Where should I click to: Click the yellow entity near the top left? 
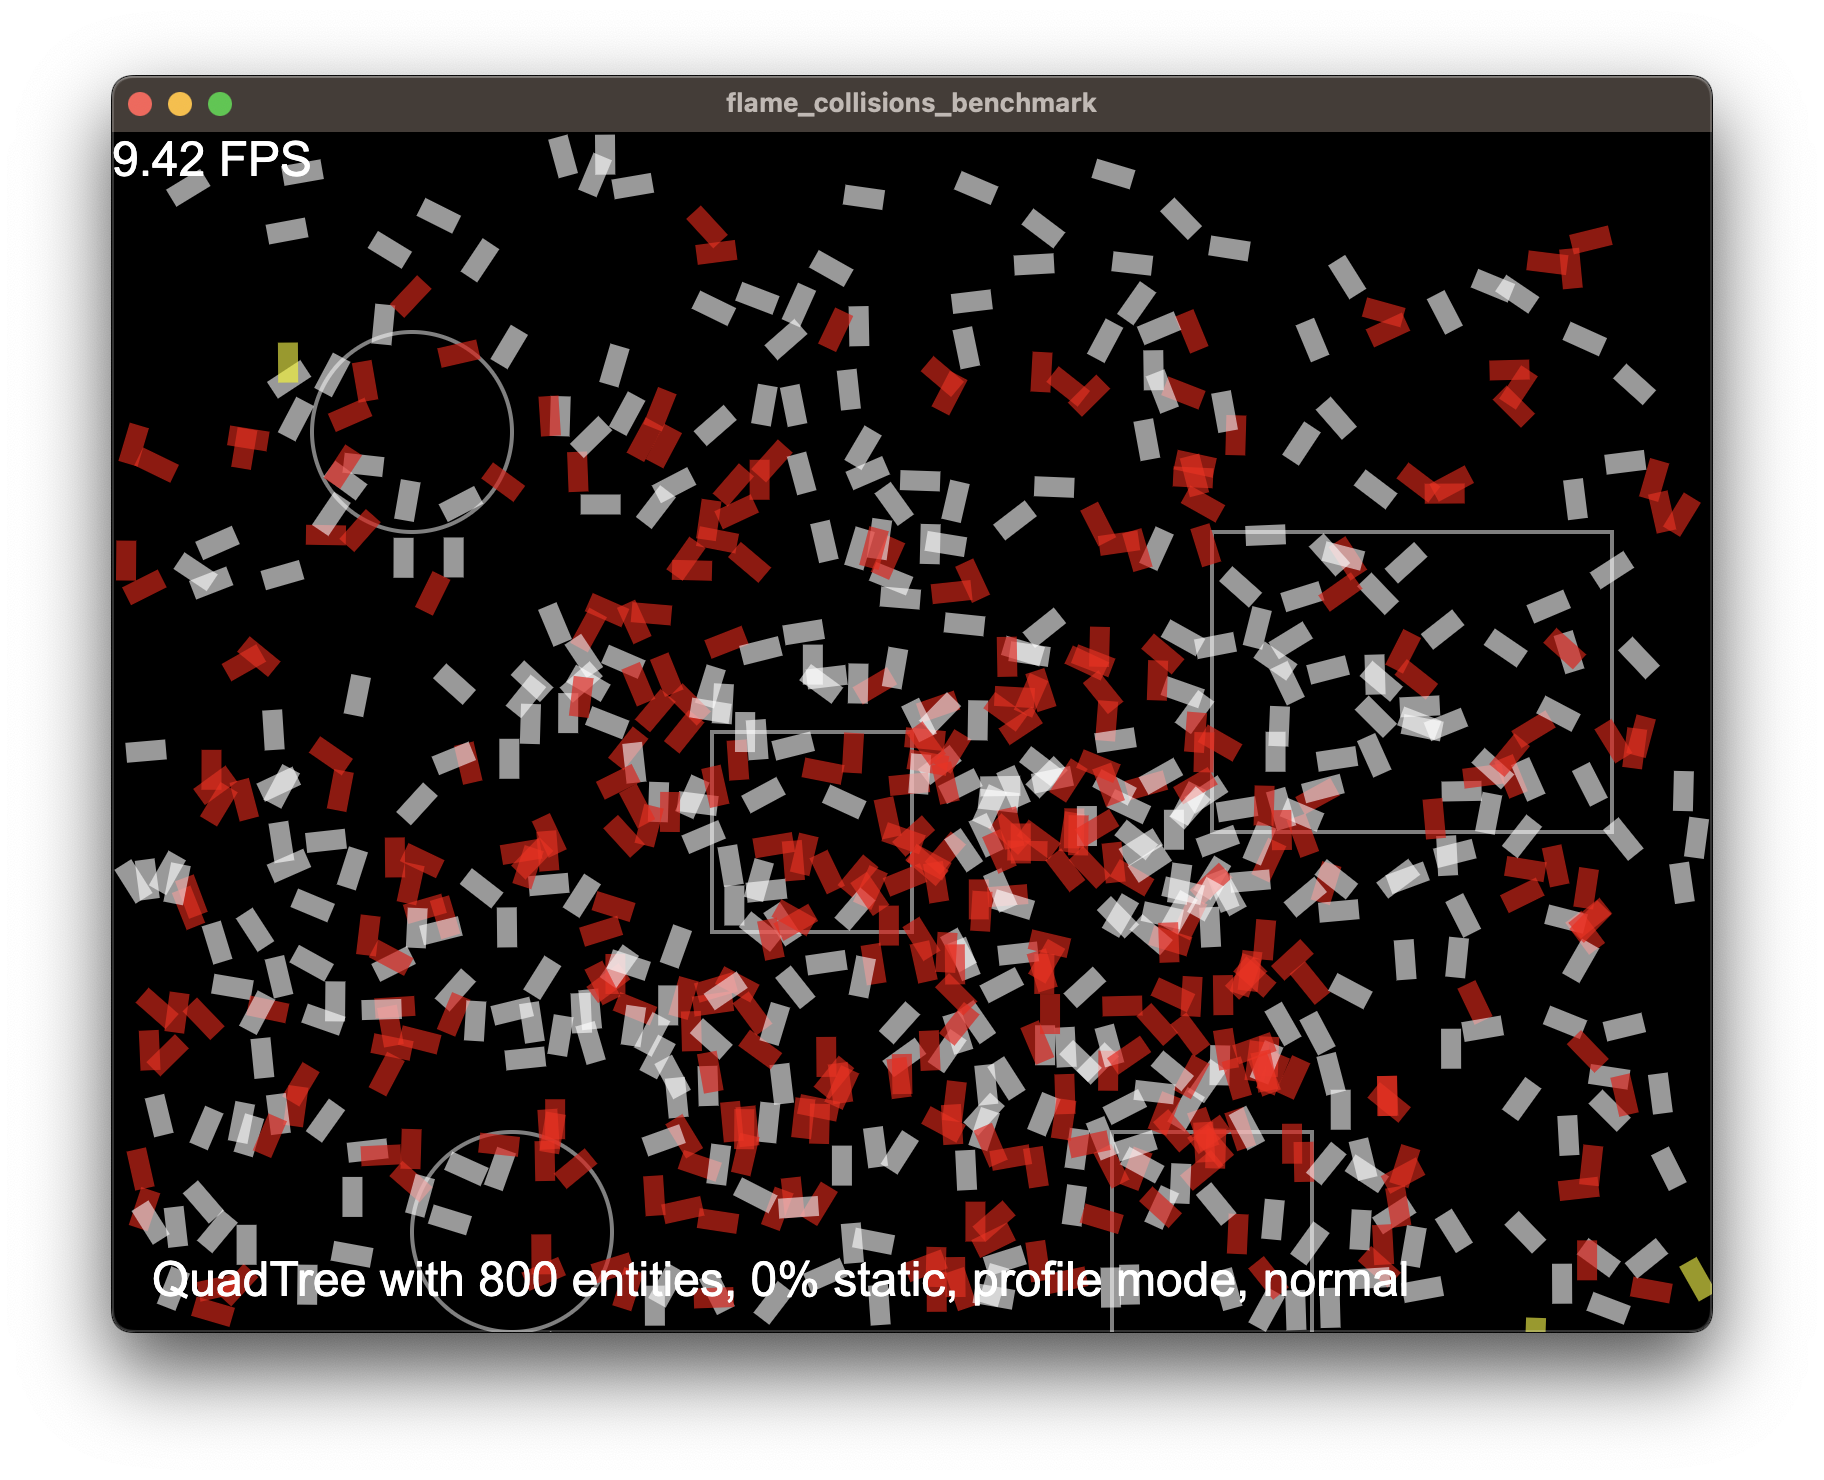click(x=288, y=363)
